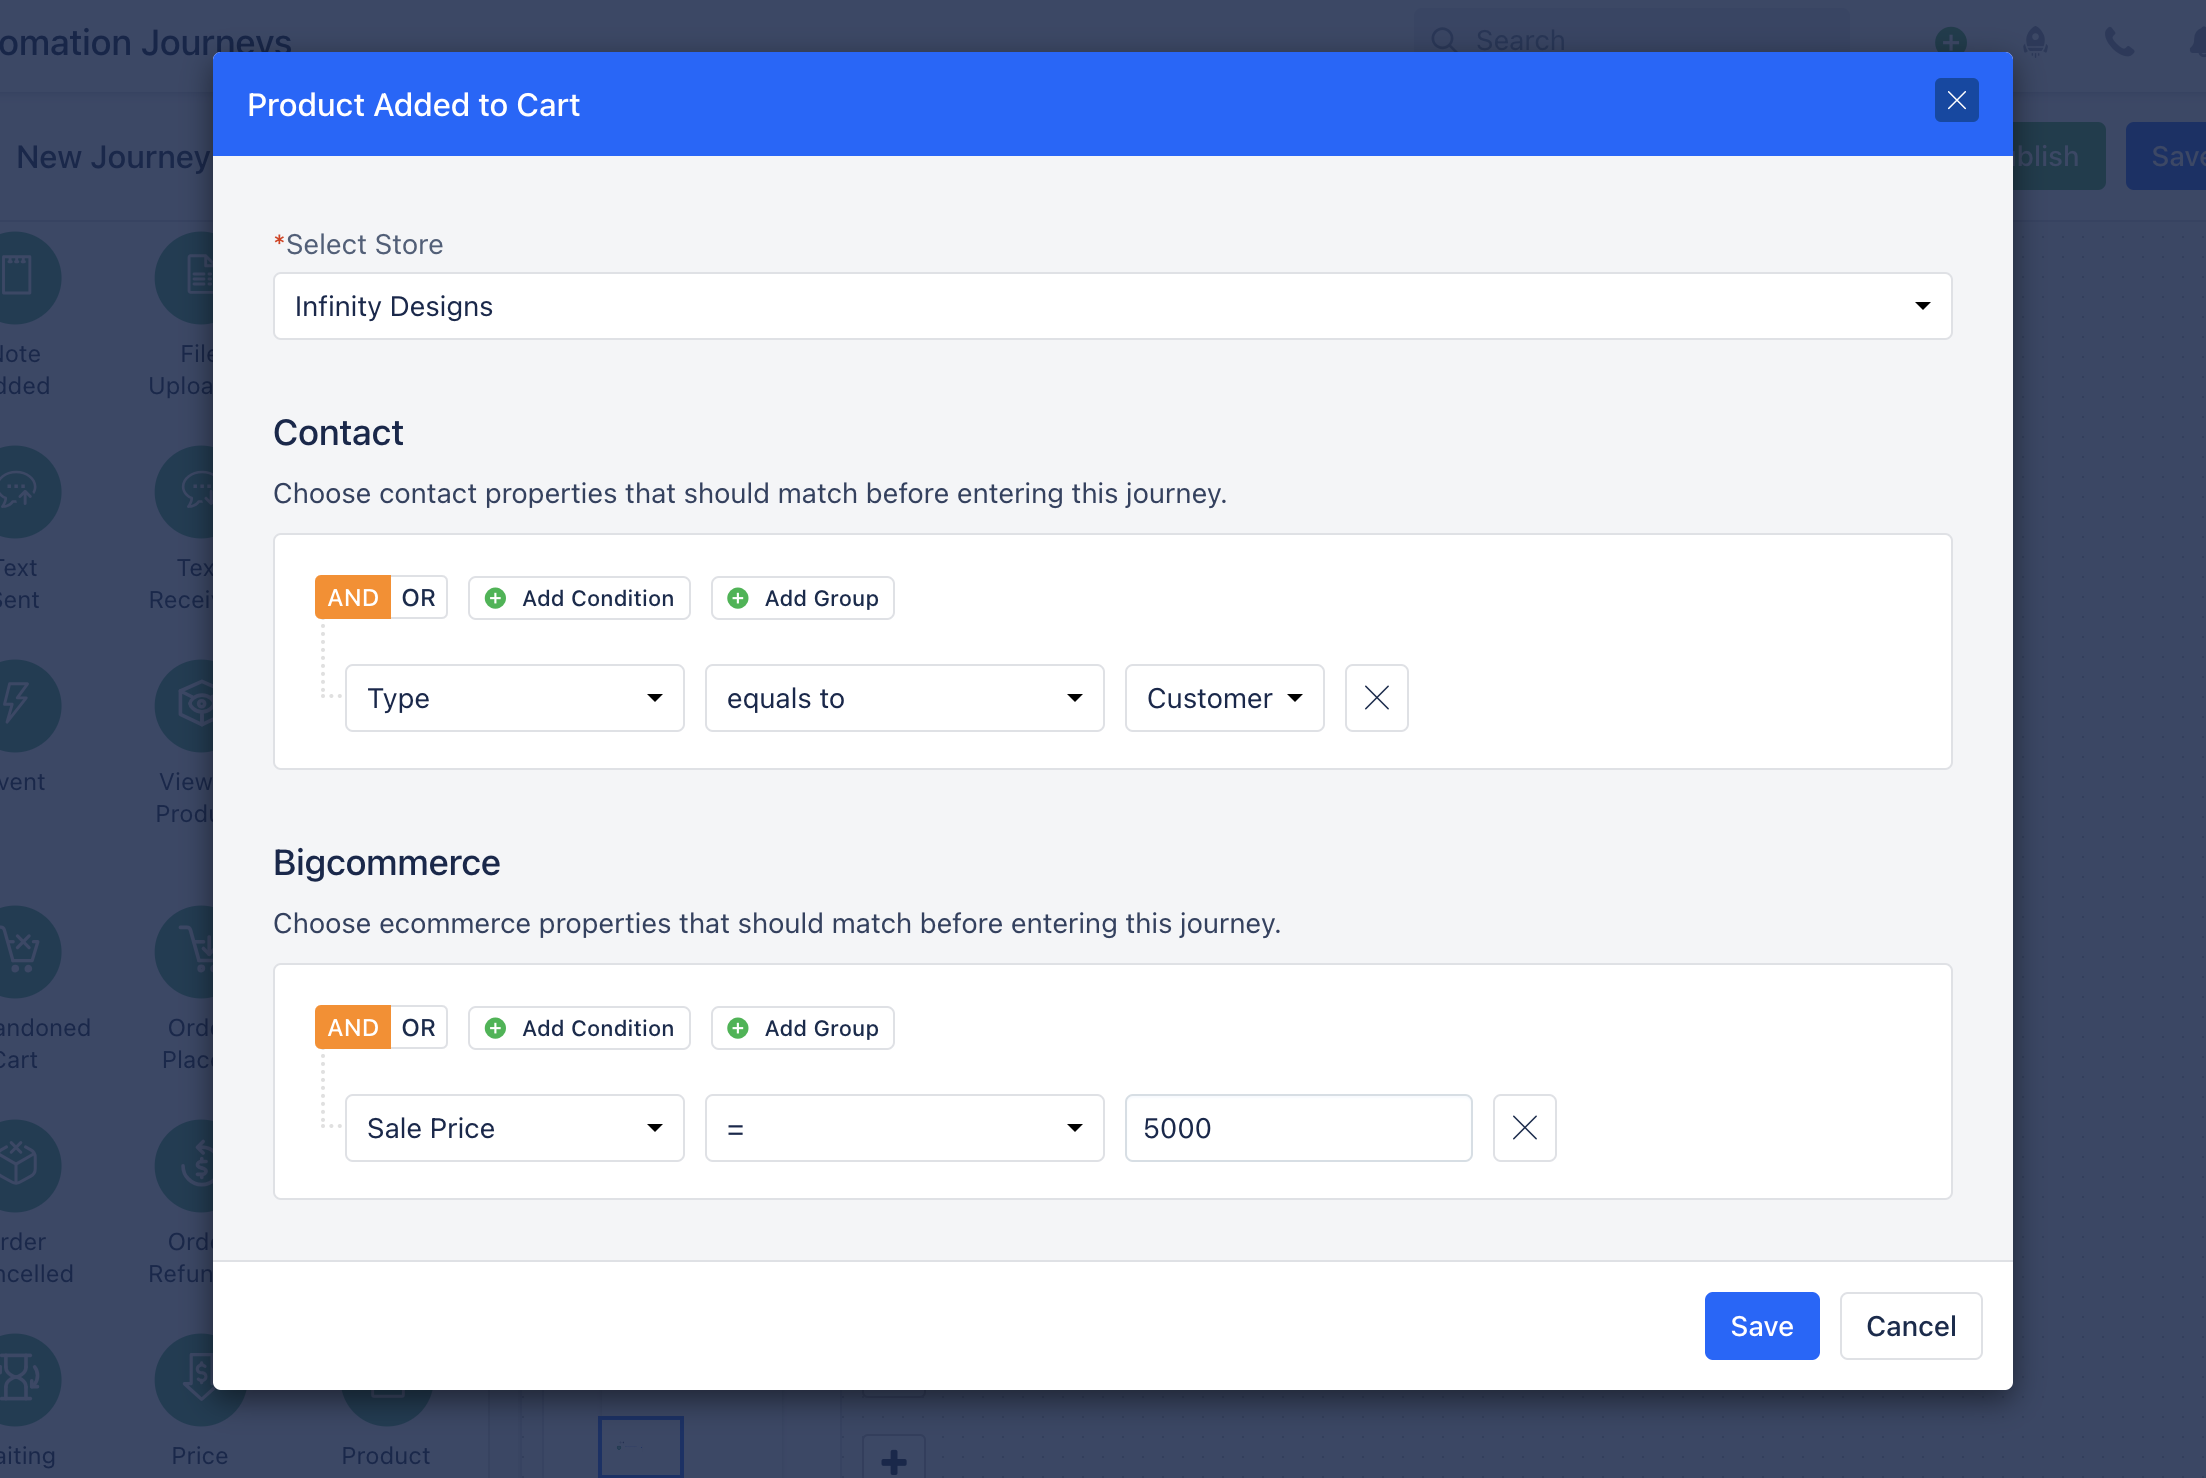
Task: Select AND operator in Contact section
Action: tap(352, 598)
